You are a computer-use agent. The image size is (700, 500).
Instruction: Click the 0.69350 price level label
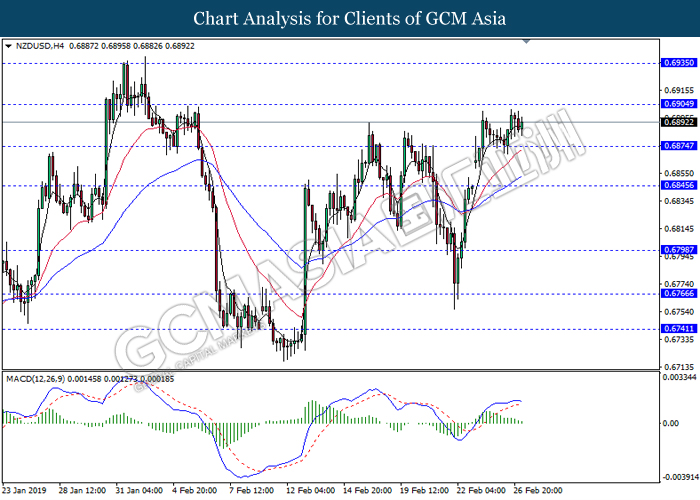tap(679, 63)
